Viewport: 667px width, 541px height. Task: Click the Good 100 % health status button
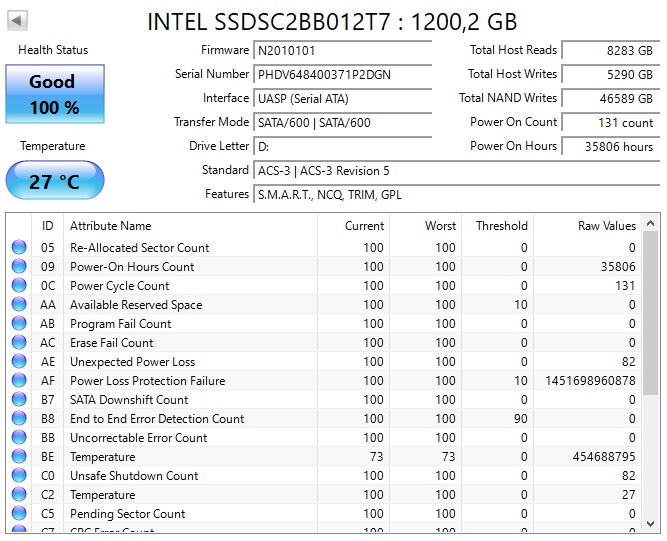[55, 94]
